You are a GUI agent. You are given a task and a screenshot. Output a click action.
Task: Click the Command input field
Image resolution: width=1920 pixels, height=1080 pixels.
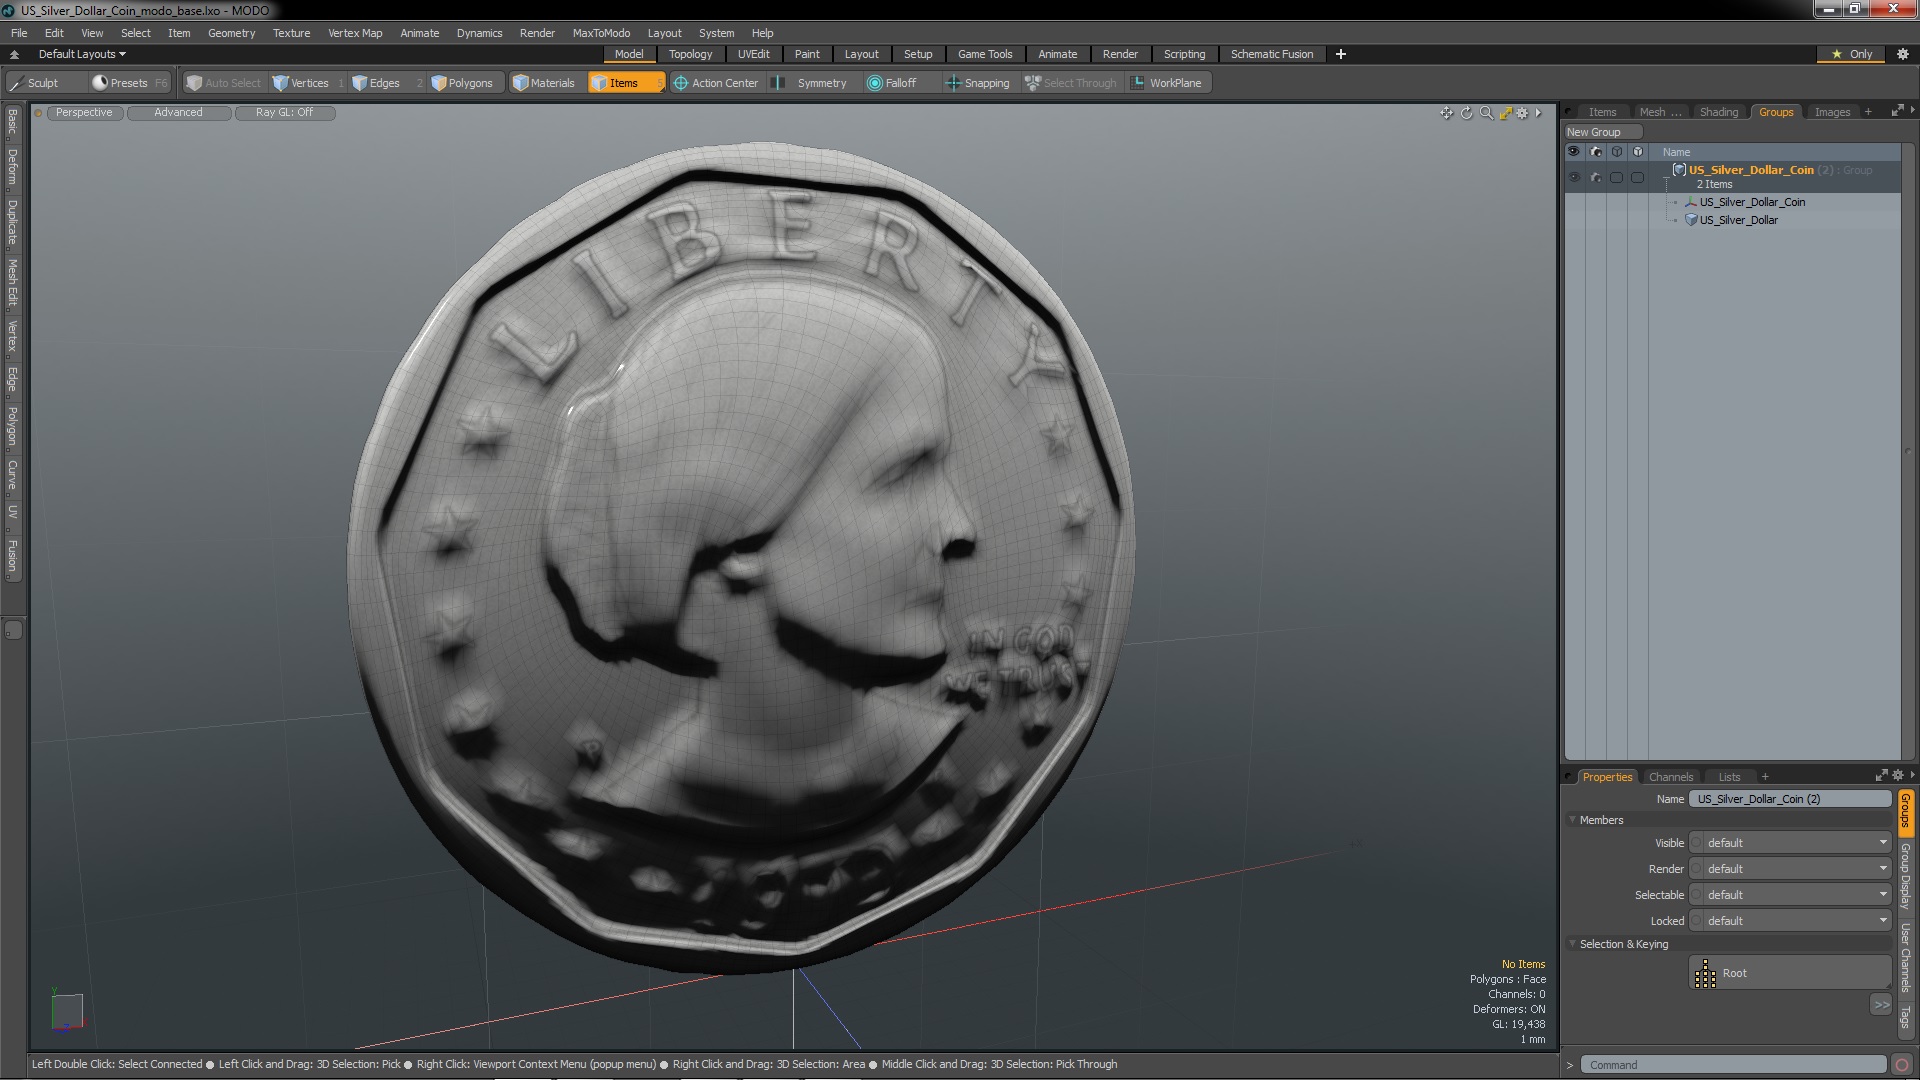click(x=1732, y=1065)
